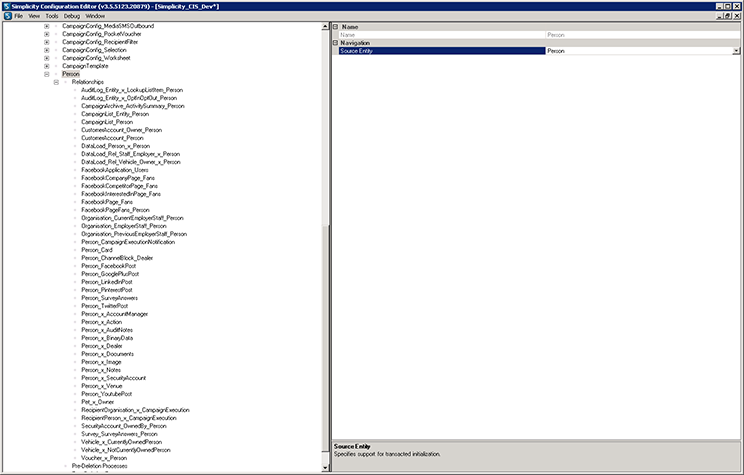Collapse the Navigation property category
744x475 pixels.
[335, 42]
